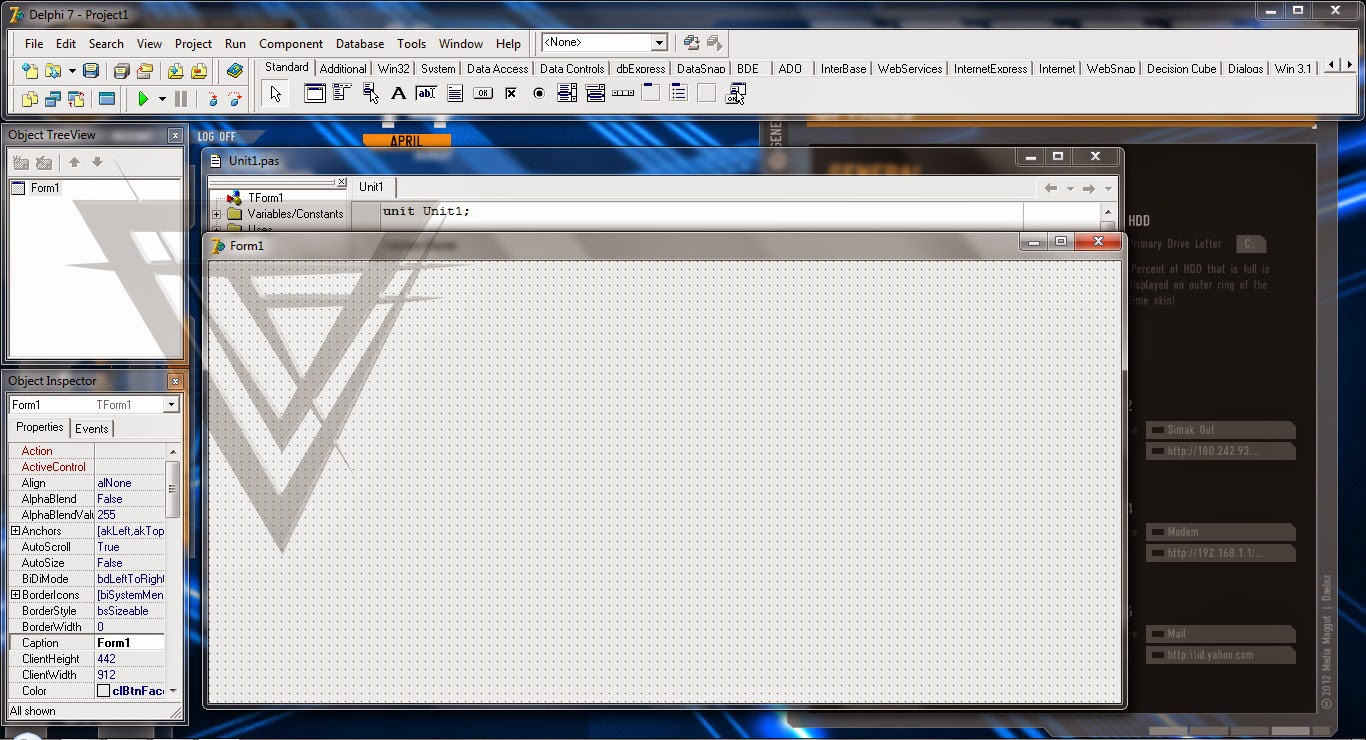This screenshot has height=740, width=1366.
Task: Open the Object Inspector Form1 component selector
Action: pyautogui.click(x=94, y=405)
